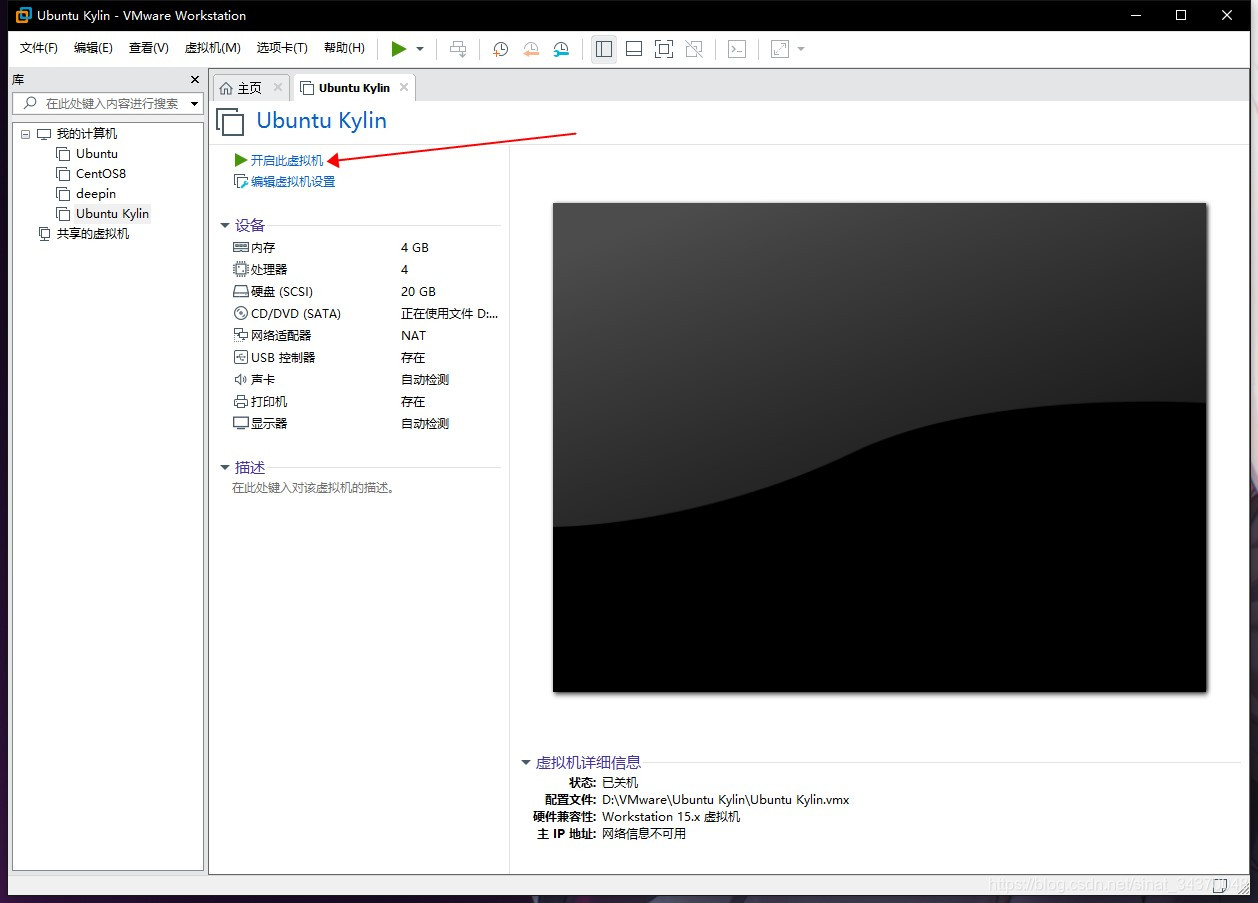Revert to snapshot using the orange arrow clock icon
The width and height of the screenshot is (1258, 903).
pyautogui.click(x=531, y=49)
